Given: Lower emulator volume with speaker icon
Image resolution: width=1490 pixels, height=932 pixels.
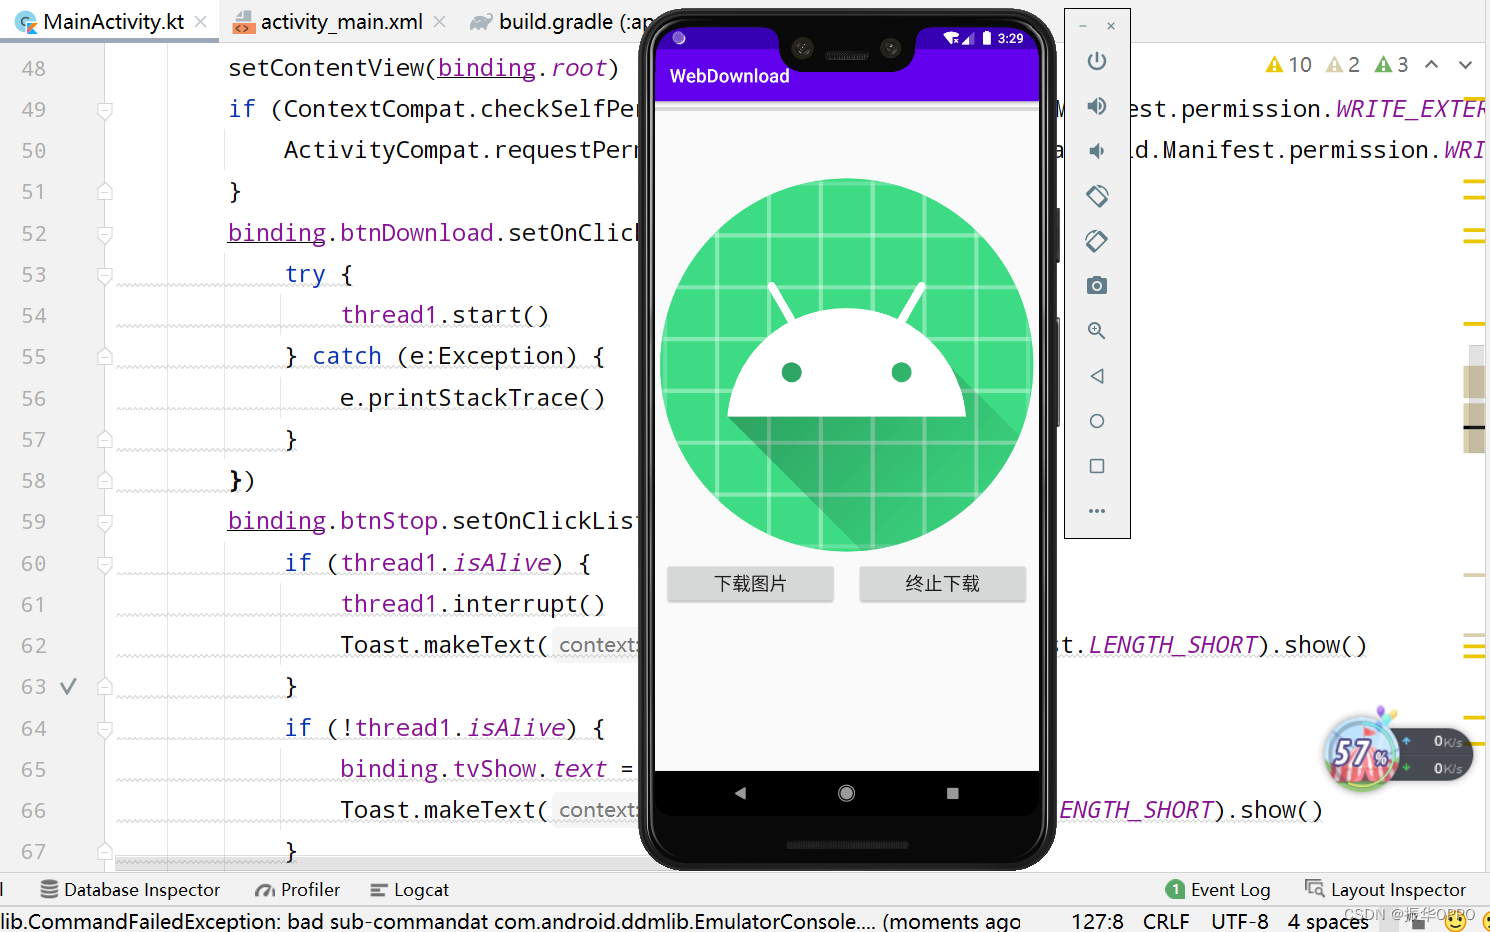Looking at the screenshot, I should click(x=1097, y=151).
